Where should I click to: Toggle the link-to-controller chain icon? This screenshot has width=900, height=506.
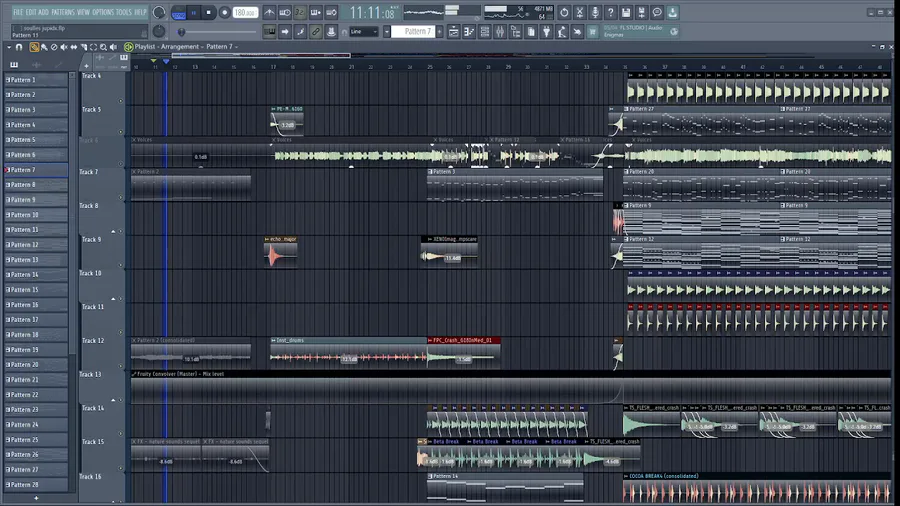tap(316, 32)
